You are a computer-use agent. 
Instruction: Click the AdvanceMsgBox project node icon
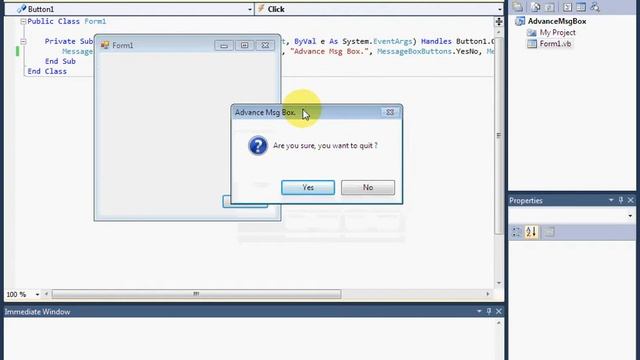pyautogui.click(x=520, y=21)
